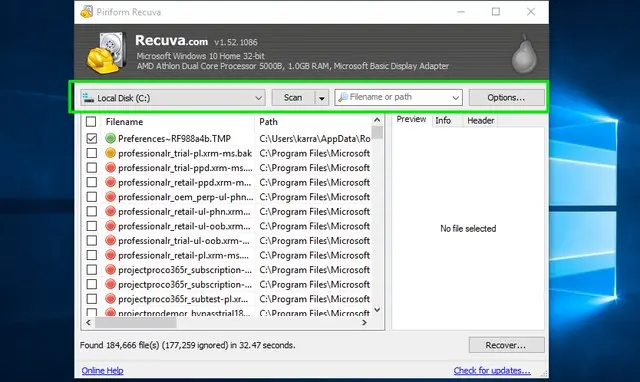Click red status dot for professionalr_retail-ppd.xrm-m

point(110,182)
